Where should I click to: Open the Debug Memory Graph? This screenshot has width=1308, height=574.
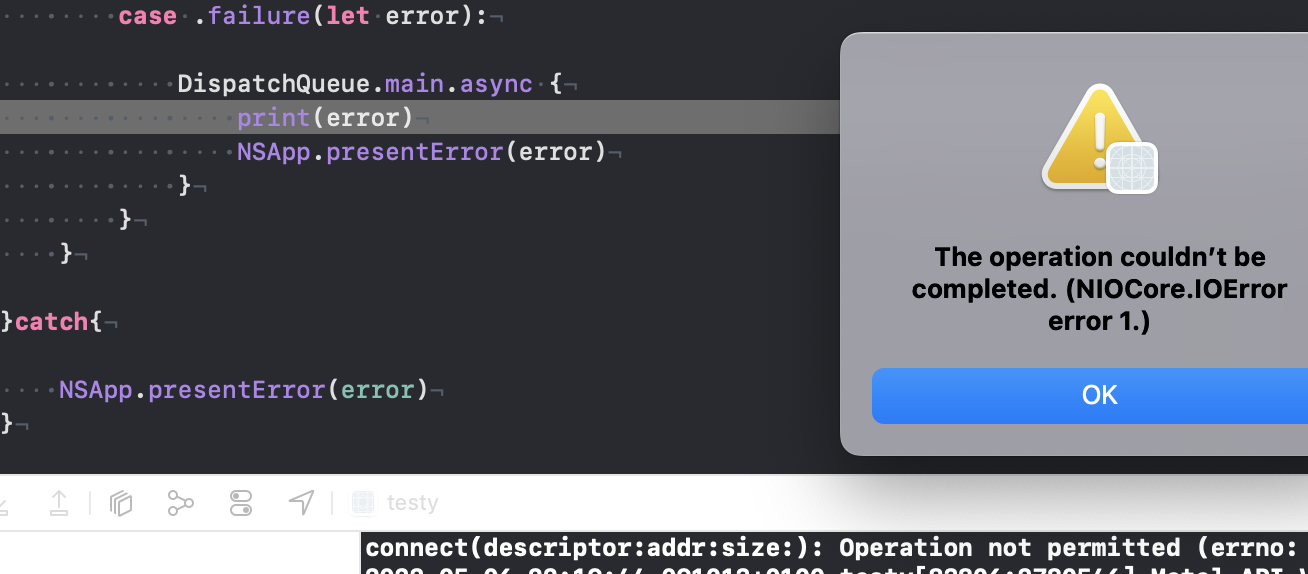[x=180, y=503]
